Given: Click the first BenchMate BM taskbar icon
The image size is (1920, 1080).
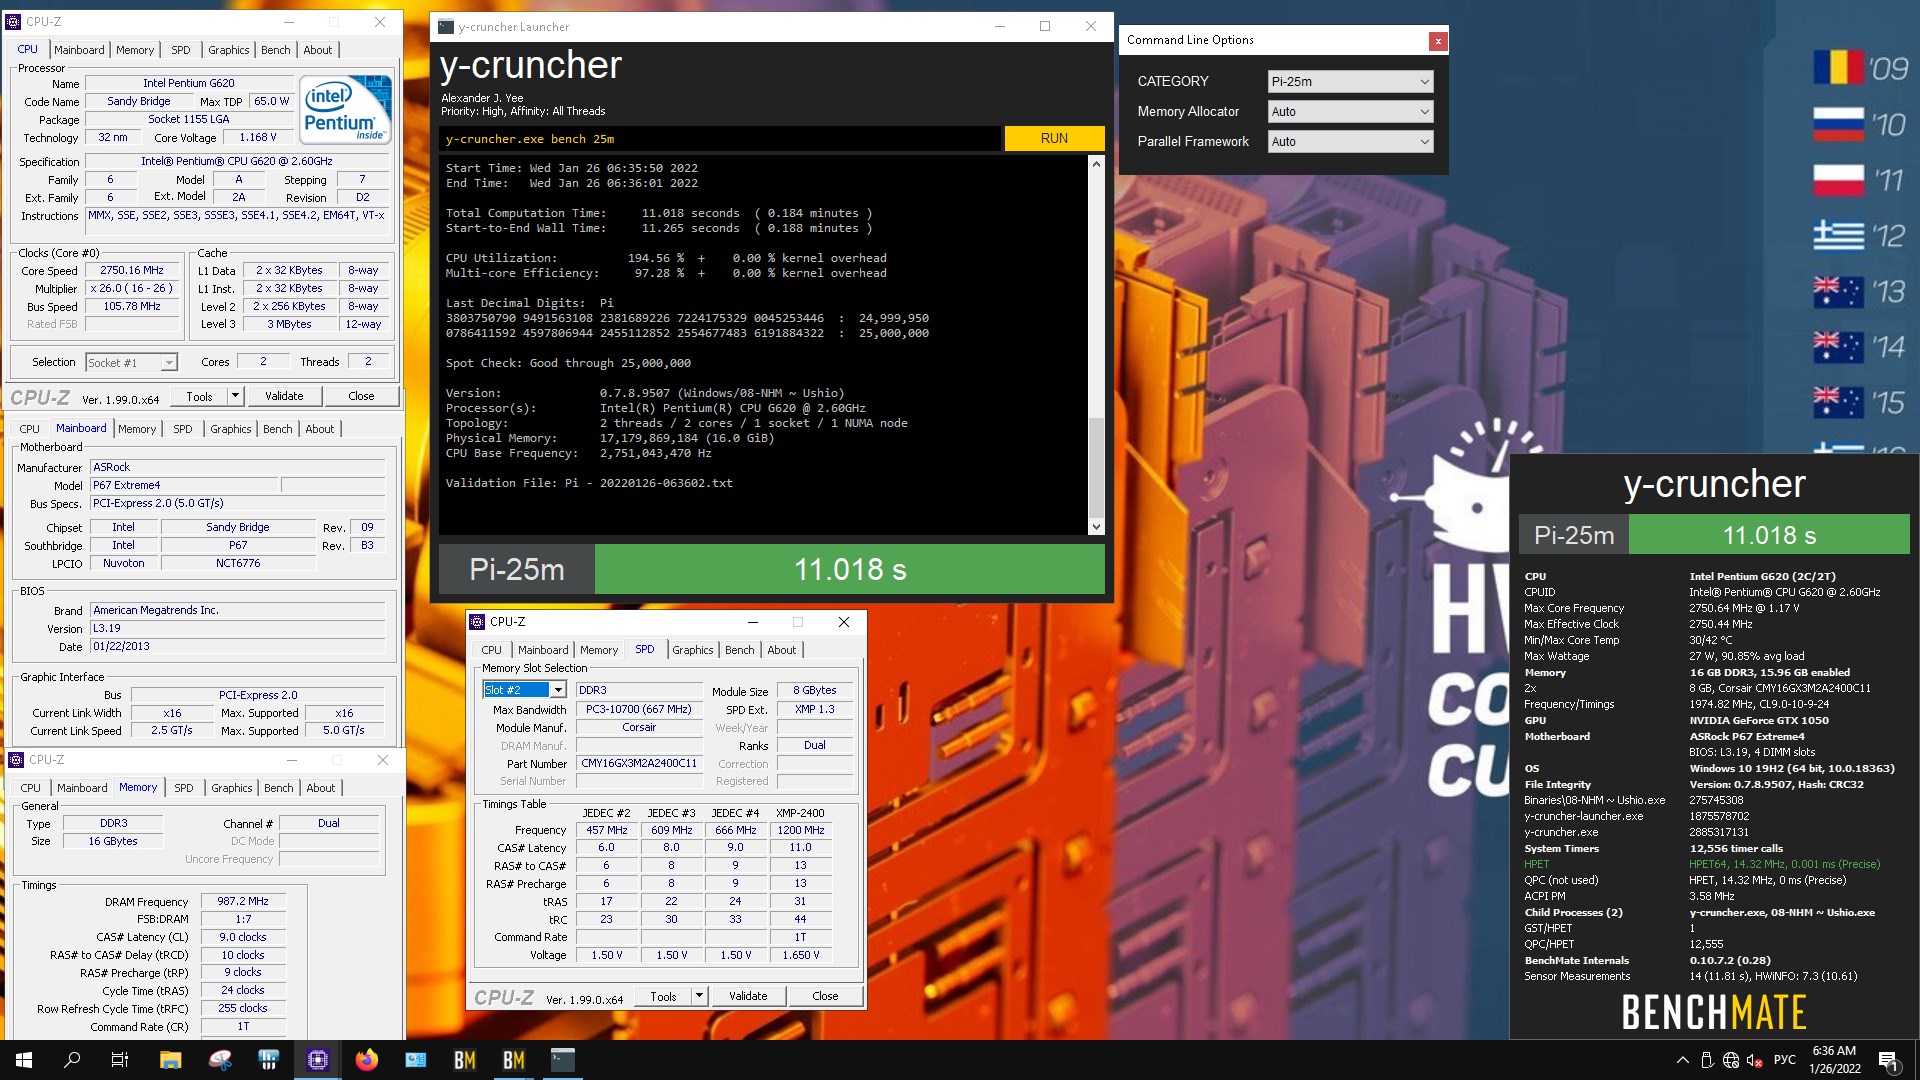Looking at the screenshot, I should (x=465, y=1060).
